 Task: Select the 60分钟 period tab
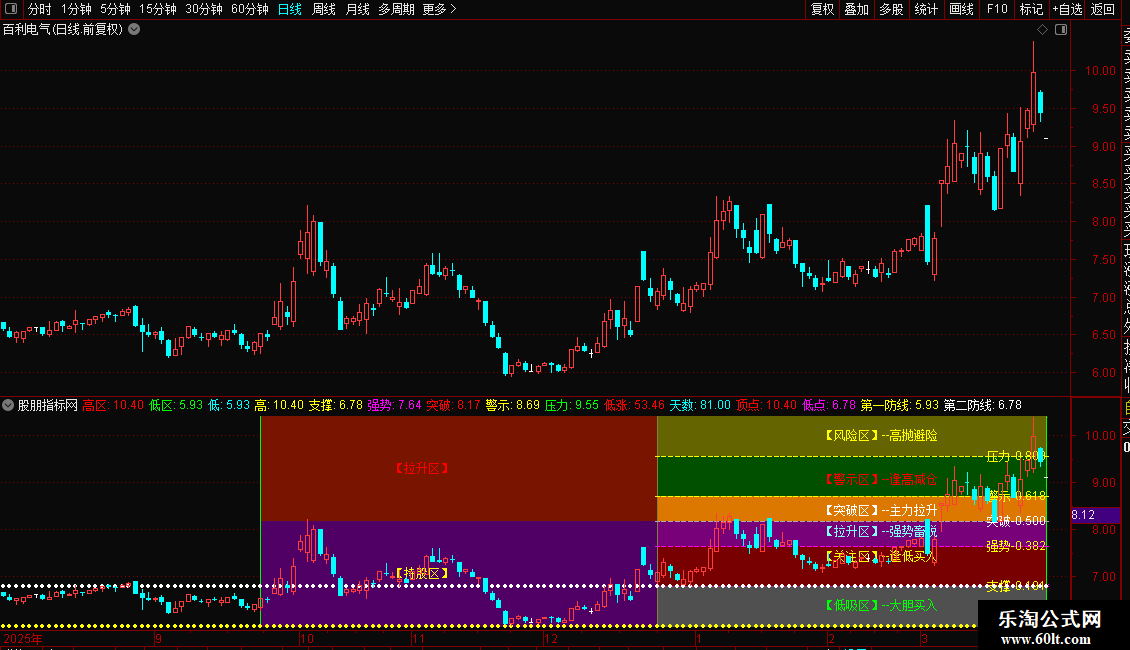[250, 9]
